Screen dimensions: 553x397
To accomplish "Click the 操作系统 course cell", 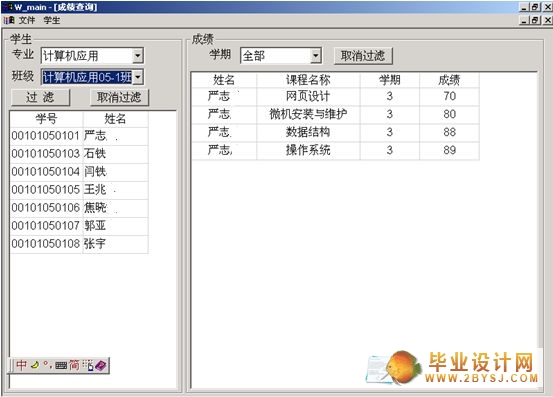I will [308, 150].
